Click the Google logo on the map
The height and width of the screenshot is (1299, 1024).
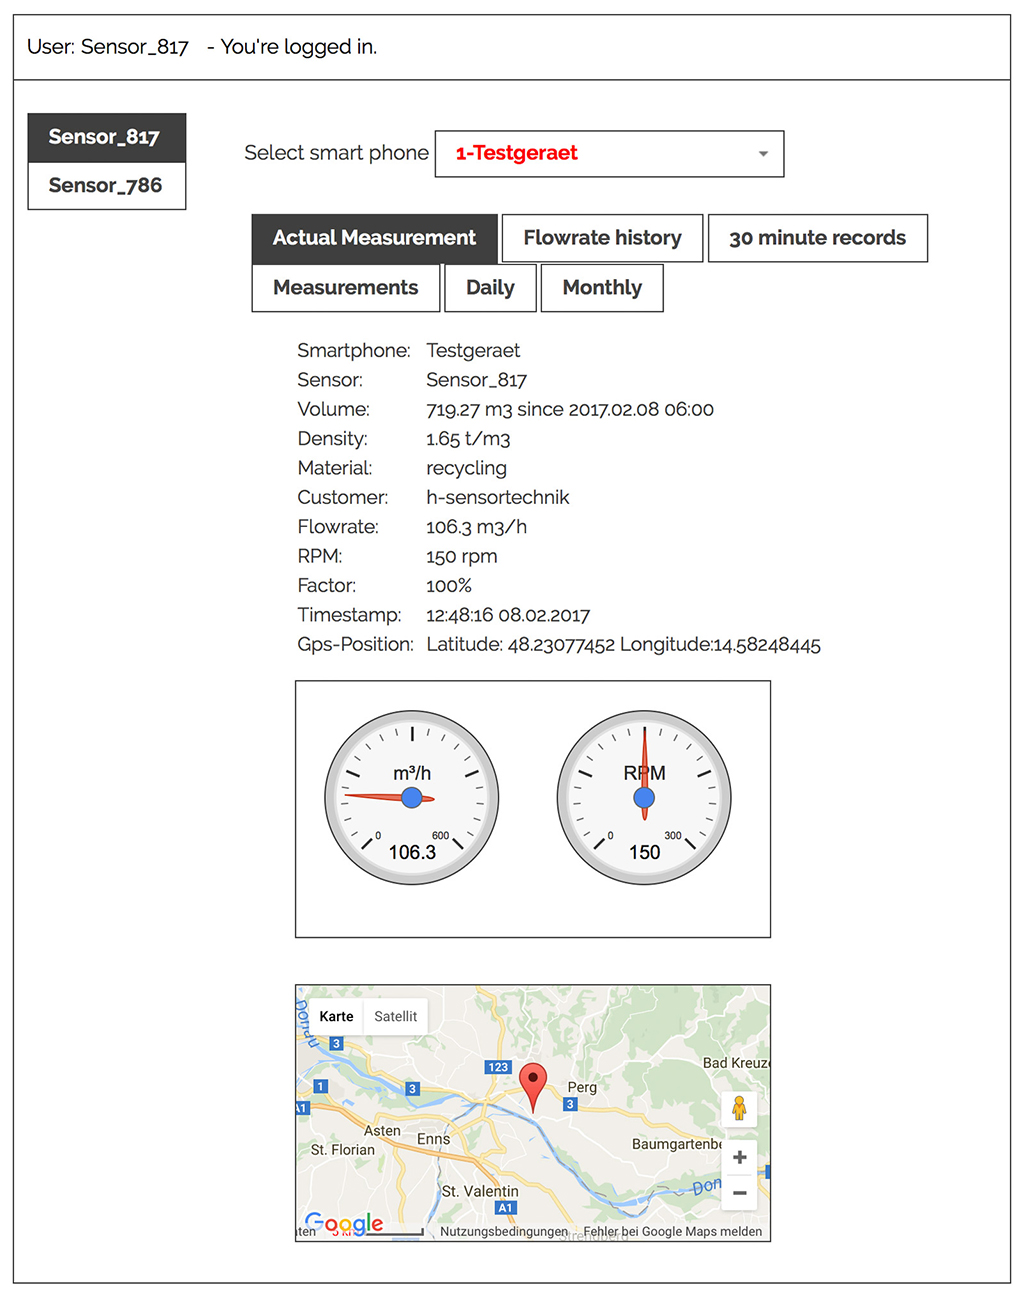(x=344, y=1223)
